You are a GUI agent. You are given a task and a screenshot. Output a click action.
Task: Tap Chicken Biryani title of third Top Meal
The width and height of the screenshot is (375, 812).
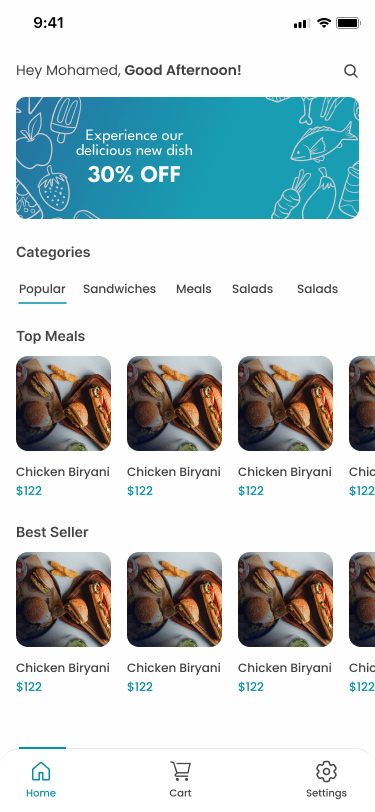click(285, 472)
